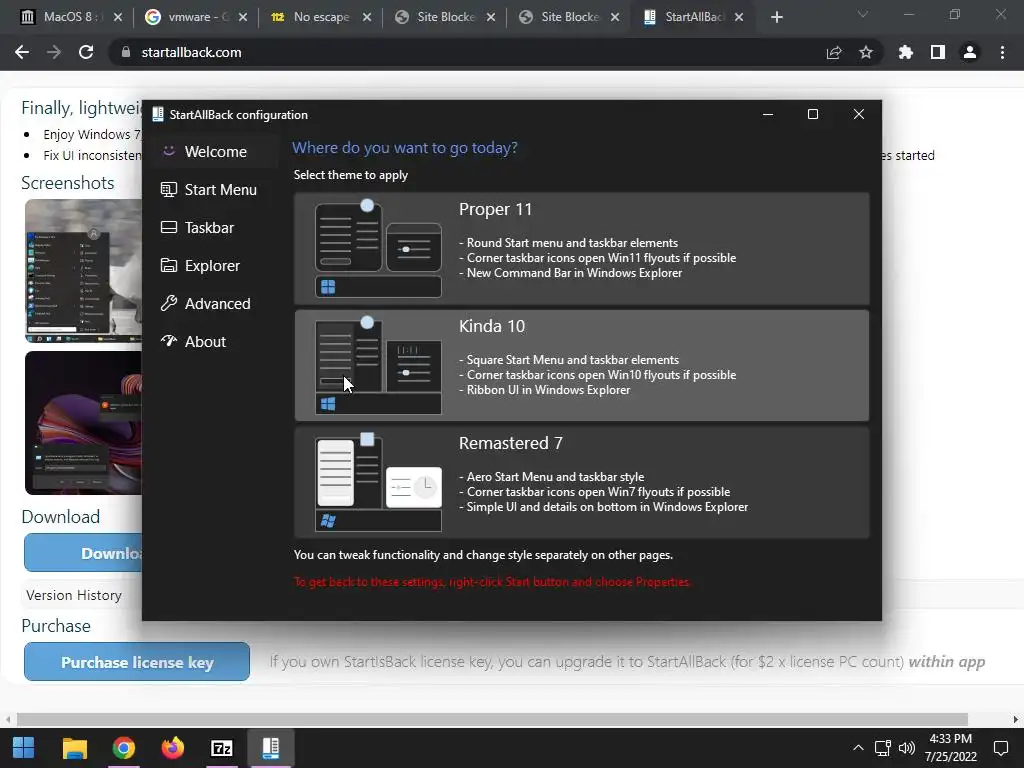Switch to the vmware Google search tab
This screenshot has width=1024, height=768.
[x=197, y=17]
